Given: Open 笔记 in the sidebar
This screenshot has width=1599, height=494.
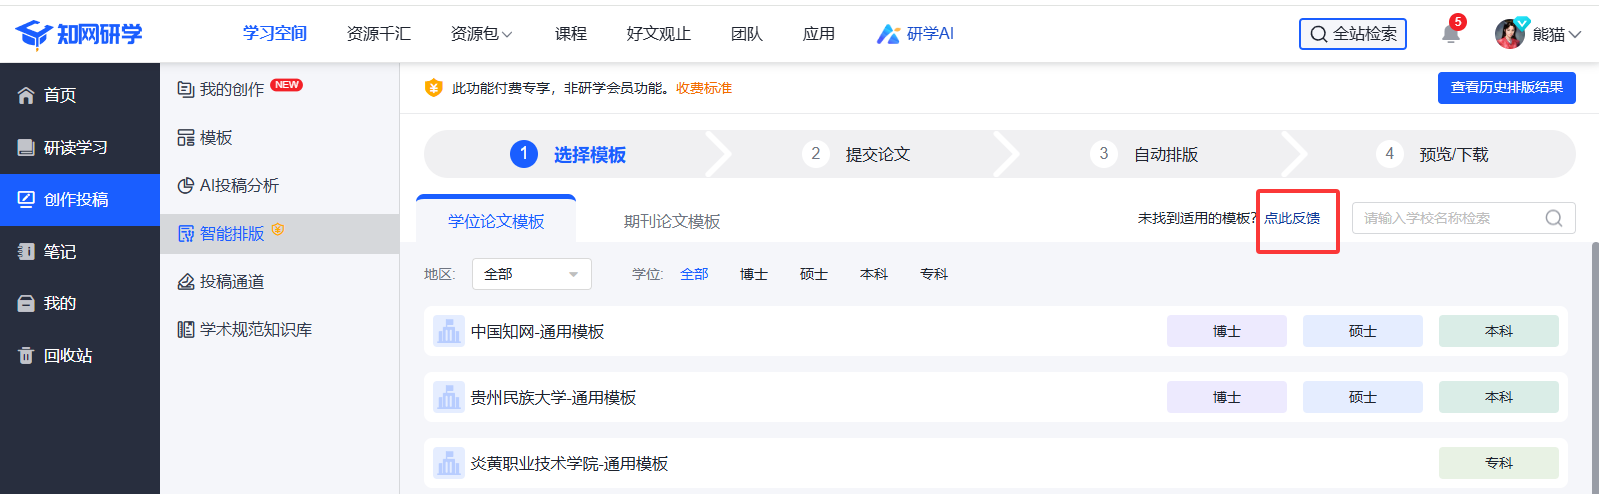Looking at the screenshot, I should pos(59,251).
